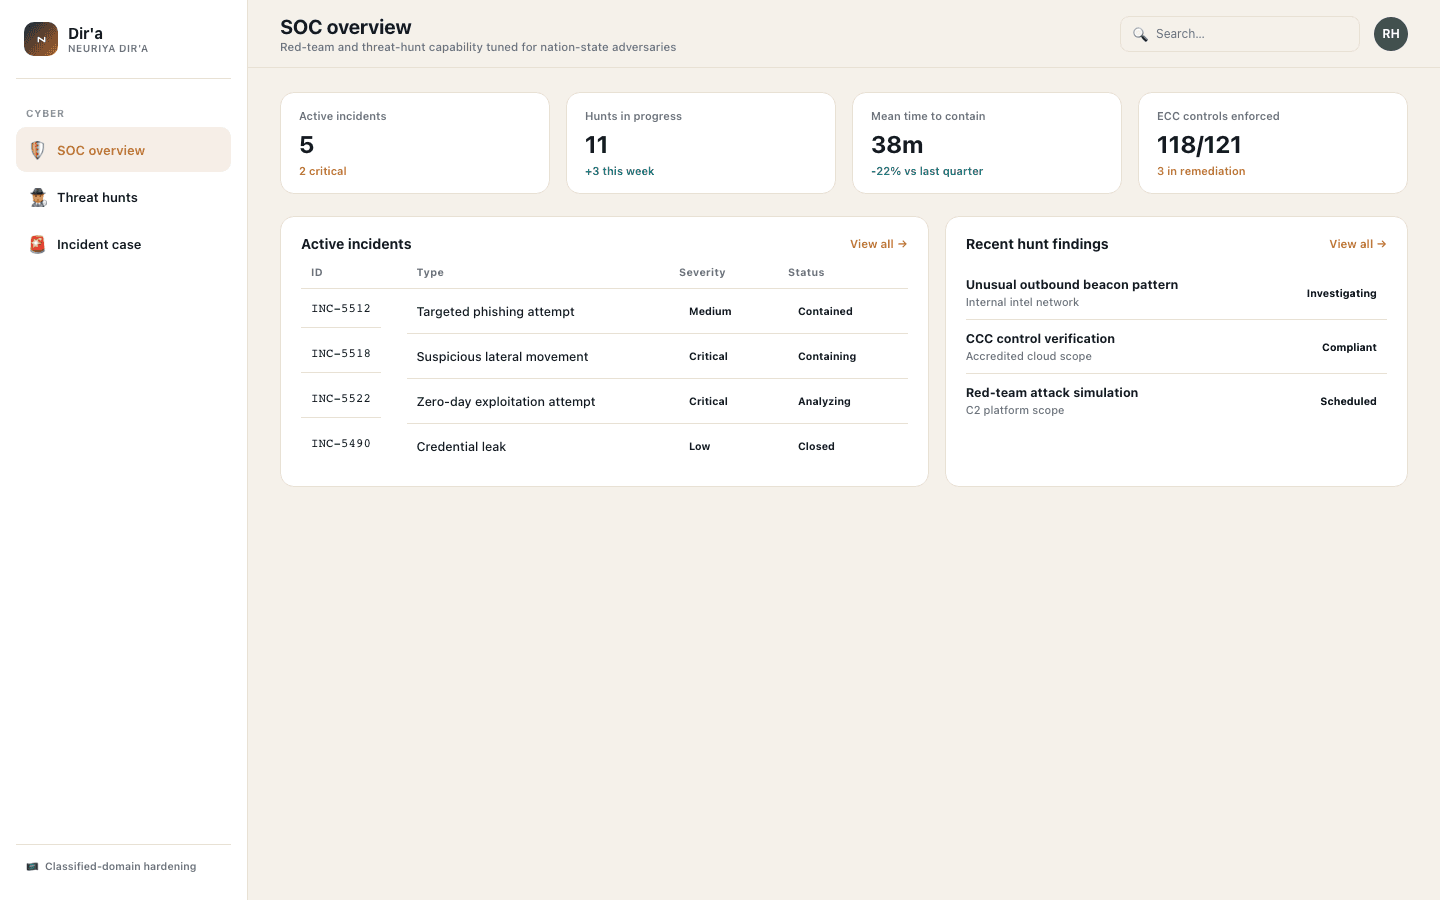Image resolution: width=1440 pixels, height=900 pixels.
Task: Select Suspicious lateral movement row text
Action: click(502, 357)
